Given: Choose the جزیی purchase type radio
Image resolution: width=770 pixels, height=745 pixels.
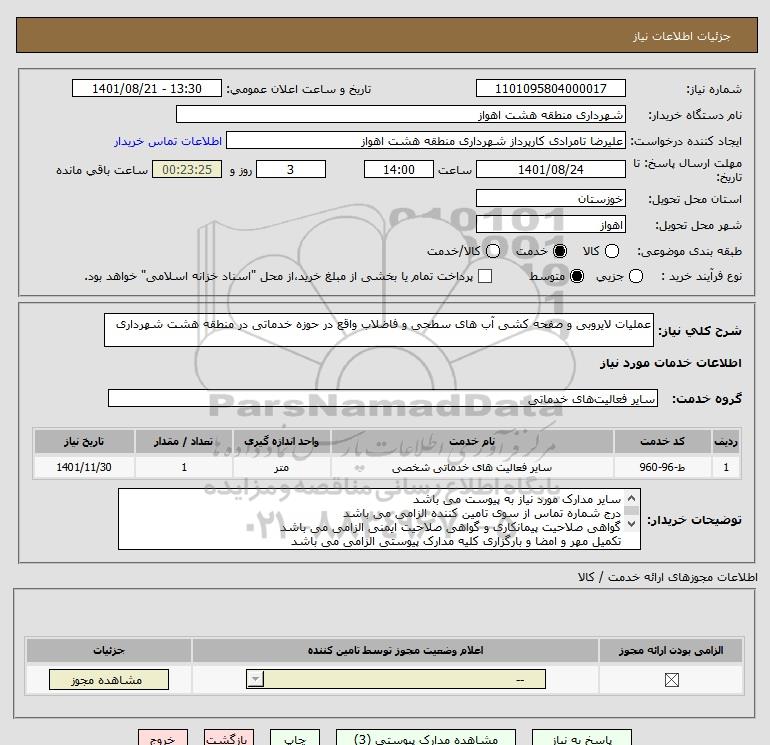Looking at the screenshot, I should (635, 276).
